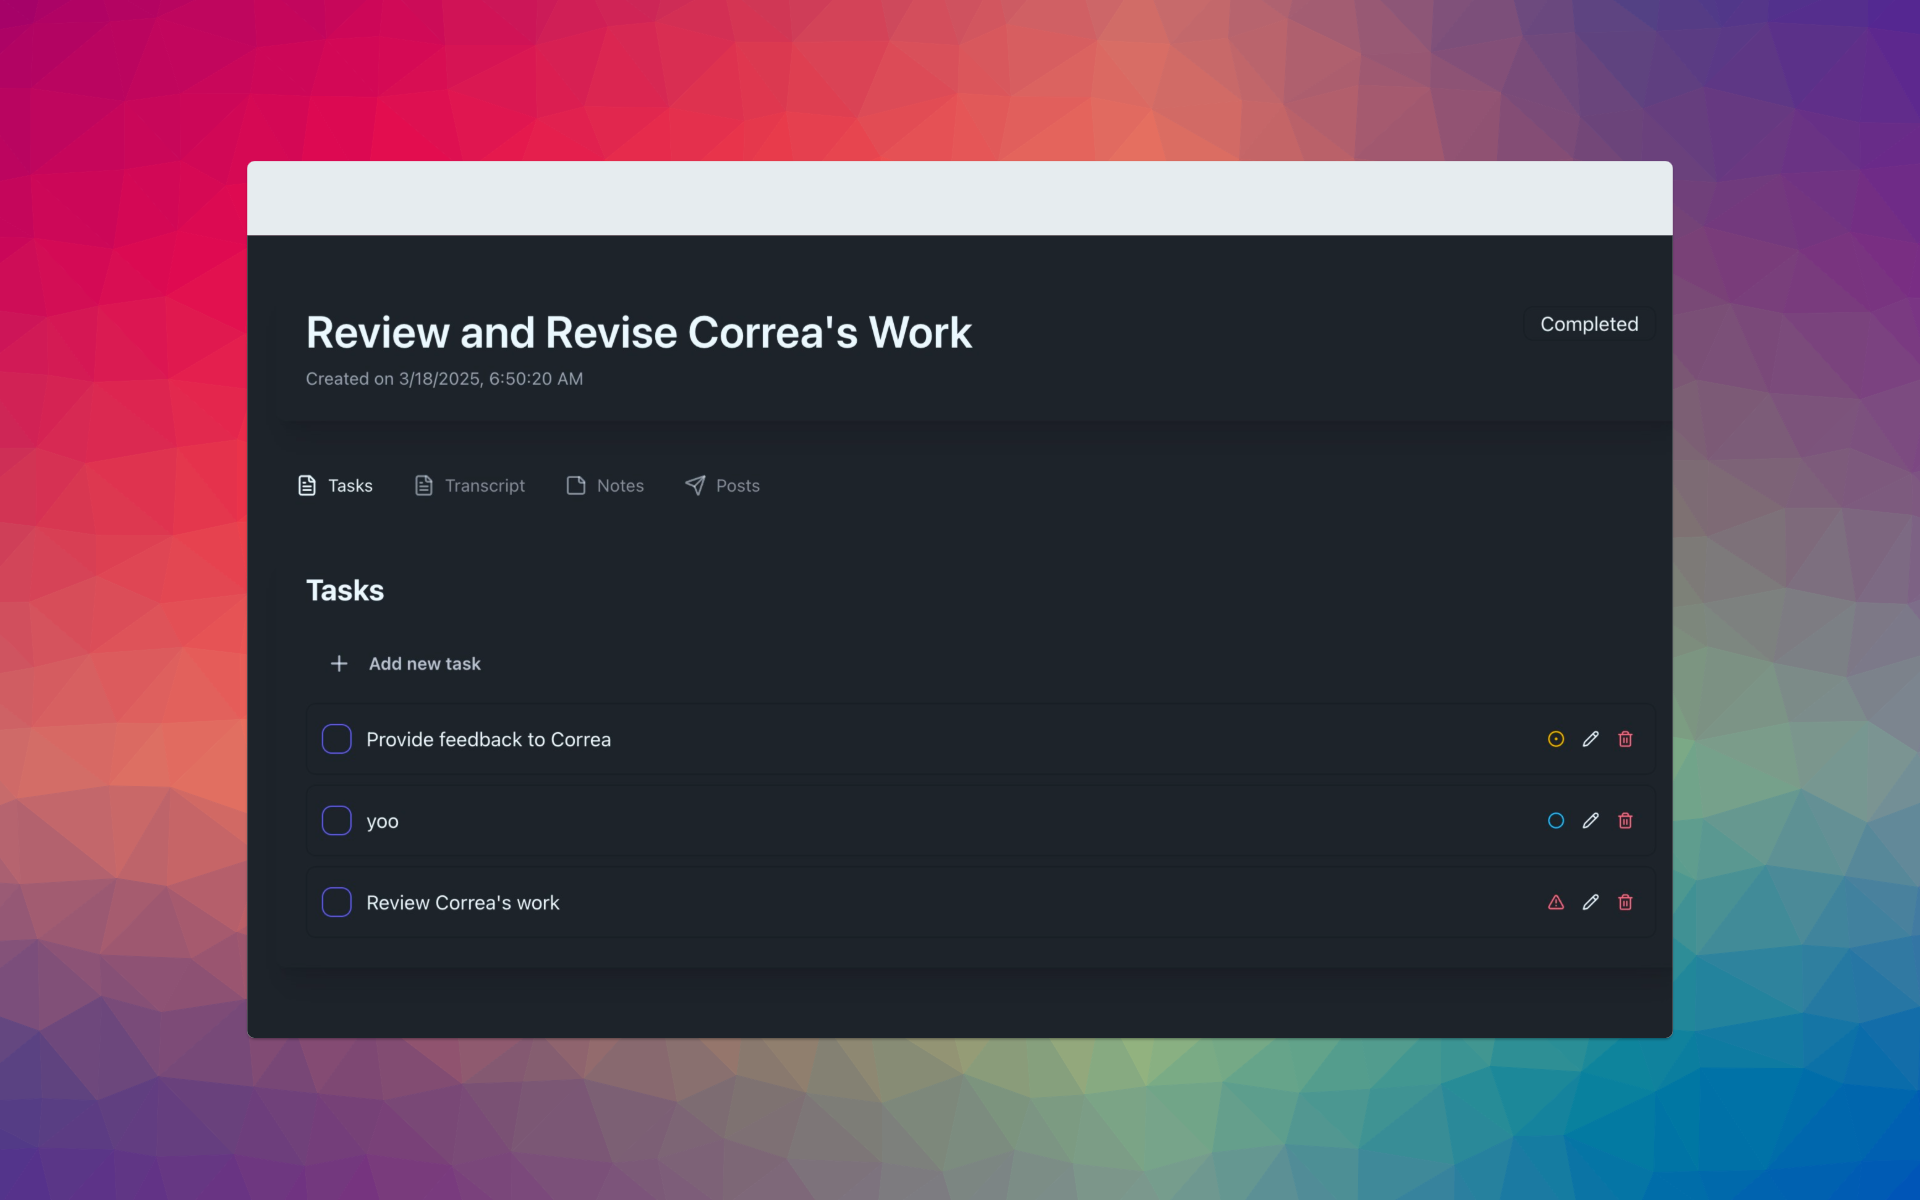Open the Completed status selector
This screenshot has width=1920, height=1200.
pos(1588,324)
